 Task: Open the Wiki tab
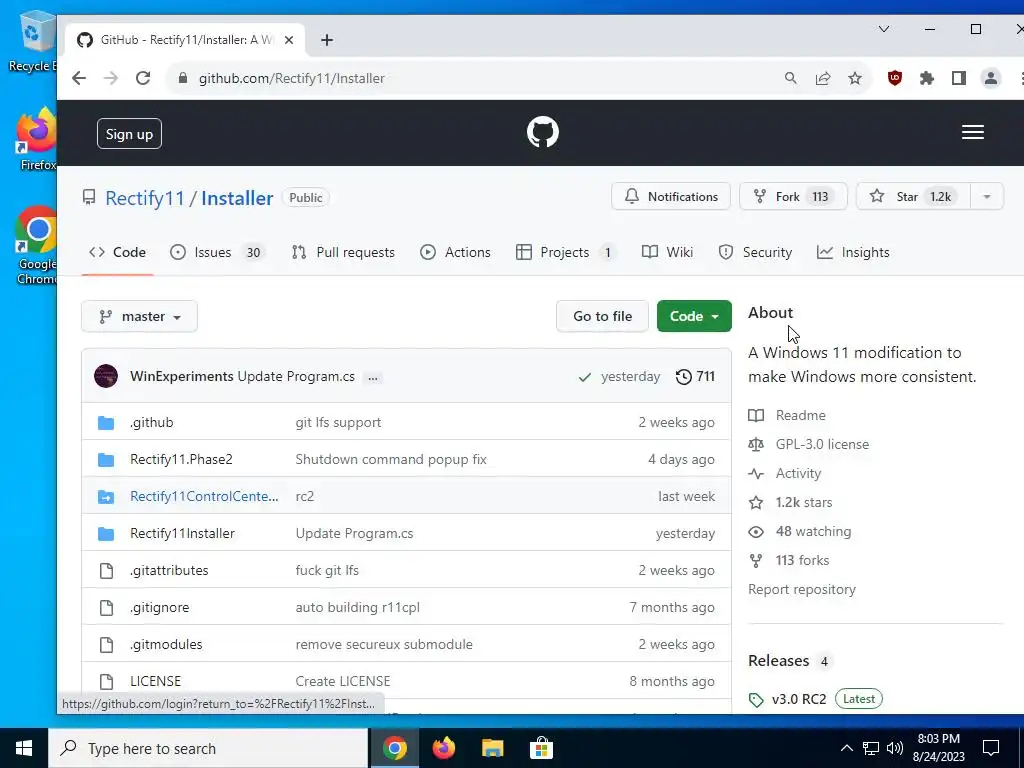pyautogui.click(x=667, y=252)
